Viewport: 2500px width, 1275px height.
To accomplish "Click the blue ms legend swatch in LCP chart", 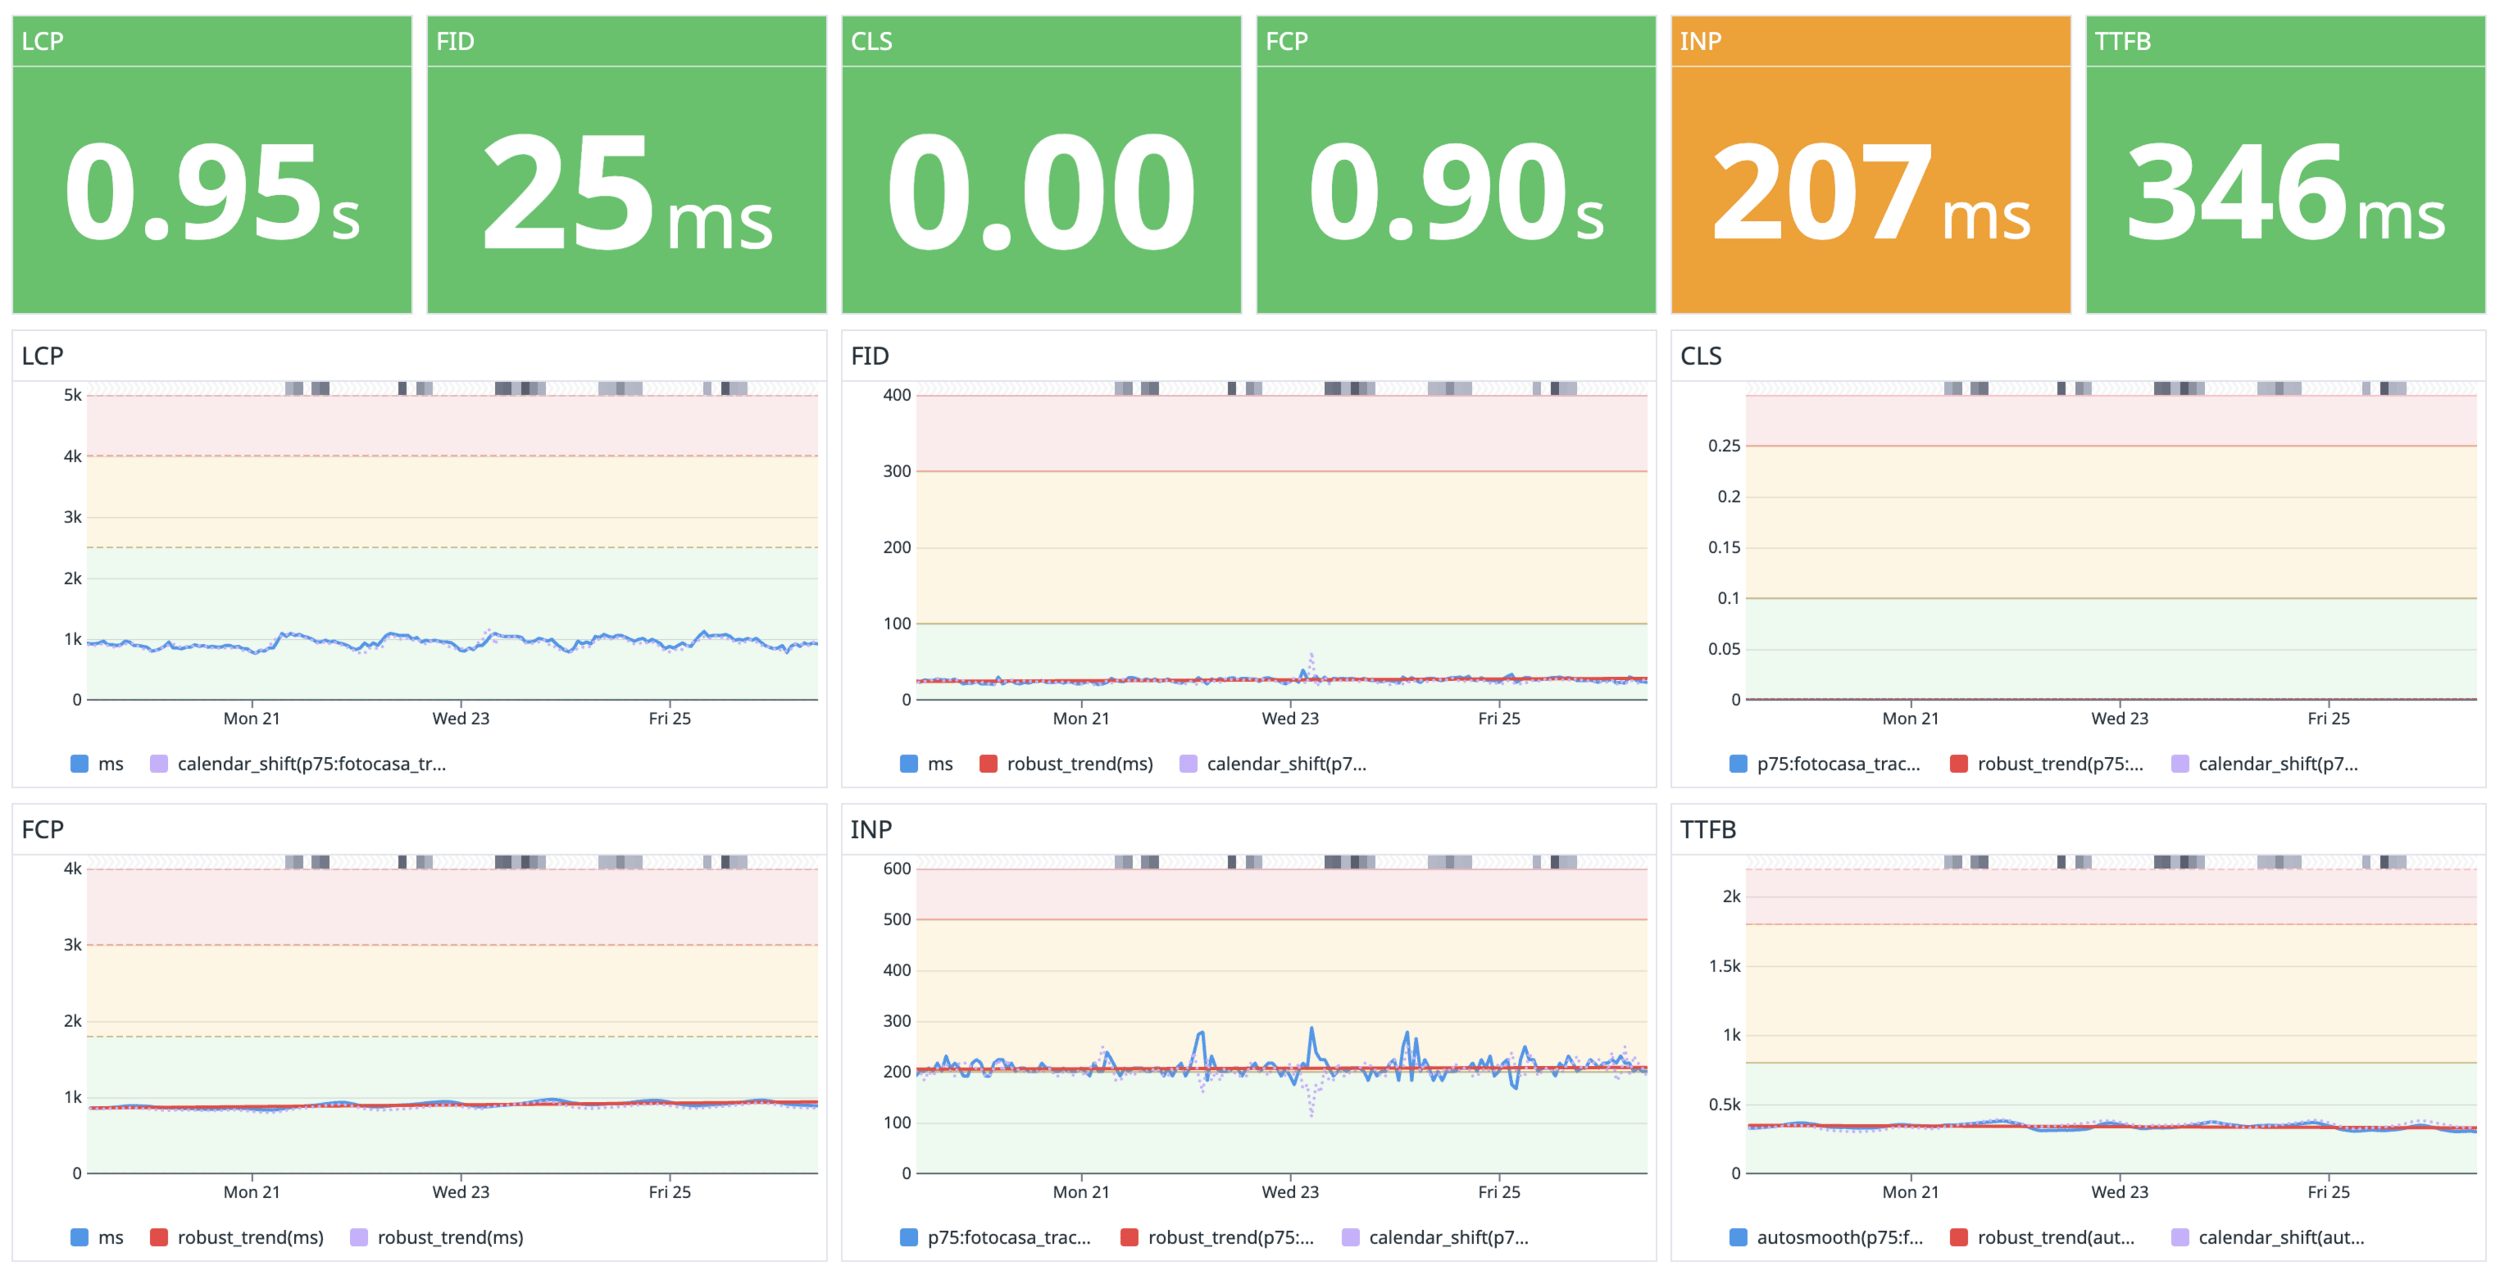I will coord(79,764).
